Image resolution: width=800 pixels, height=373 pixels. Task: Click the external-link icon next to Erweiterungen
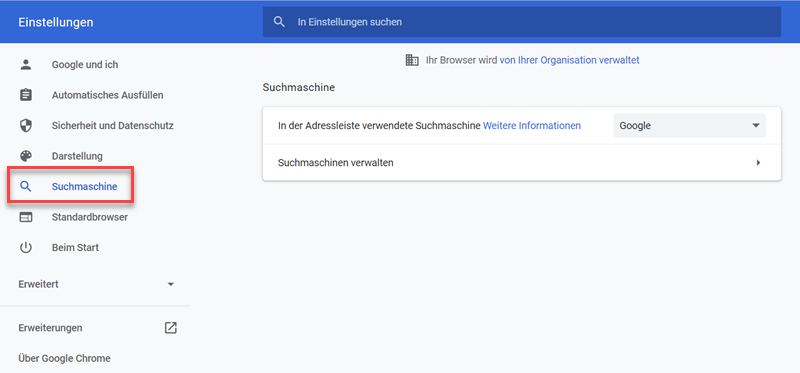tap(170, 328)
